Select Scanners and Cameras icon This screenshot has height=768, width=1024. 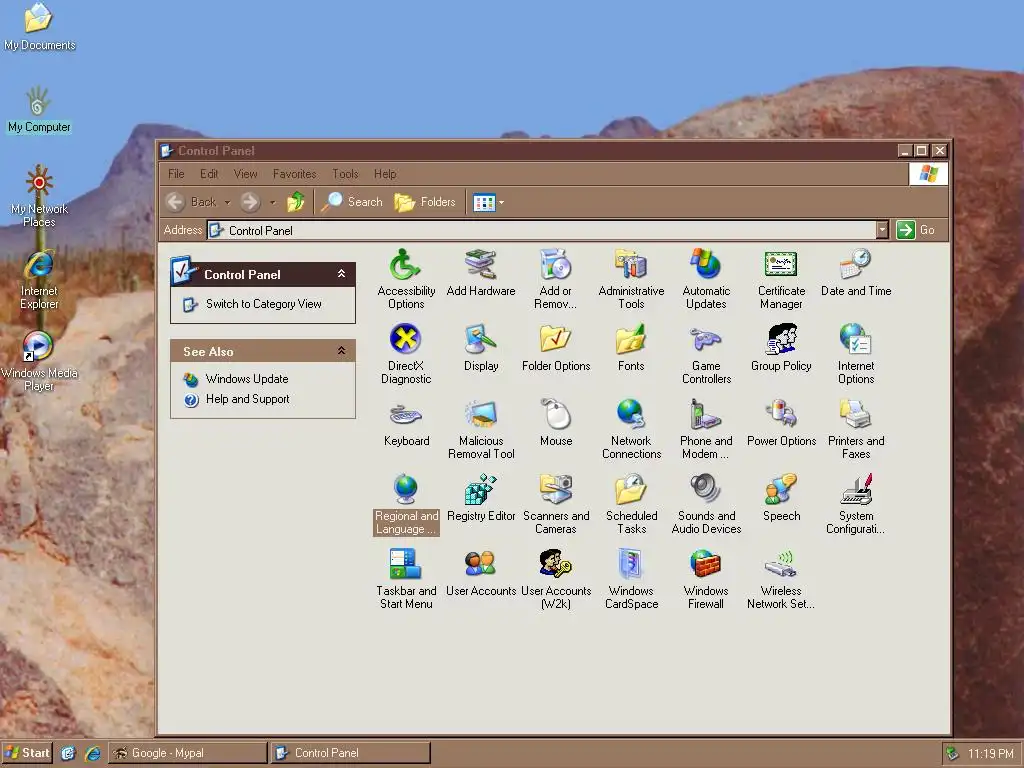coord(556,504)
